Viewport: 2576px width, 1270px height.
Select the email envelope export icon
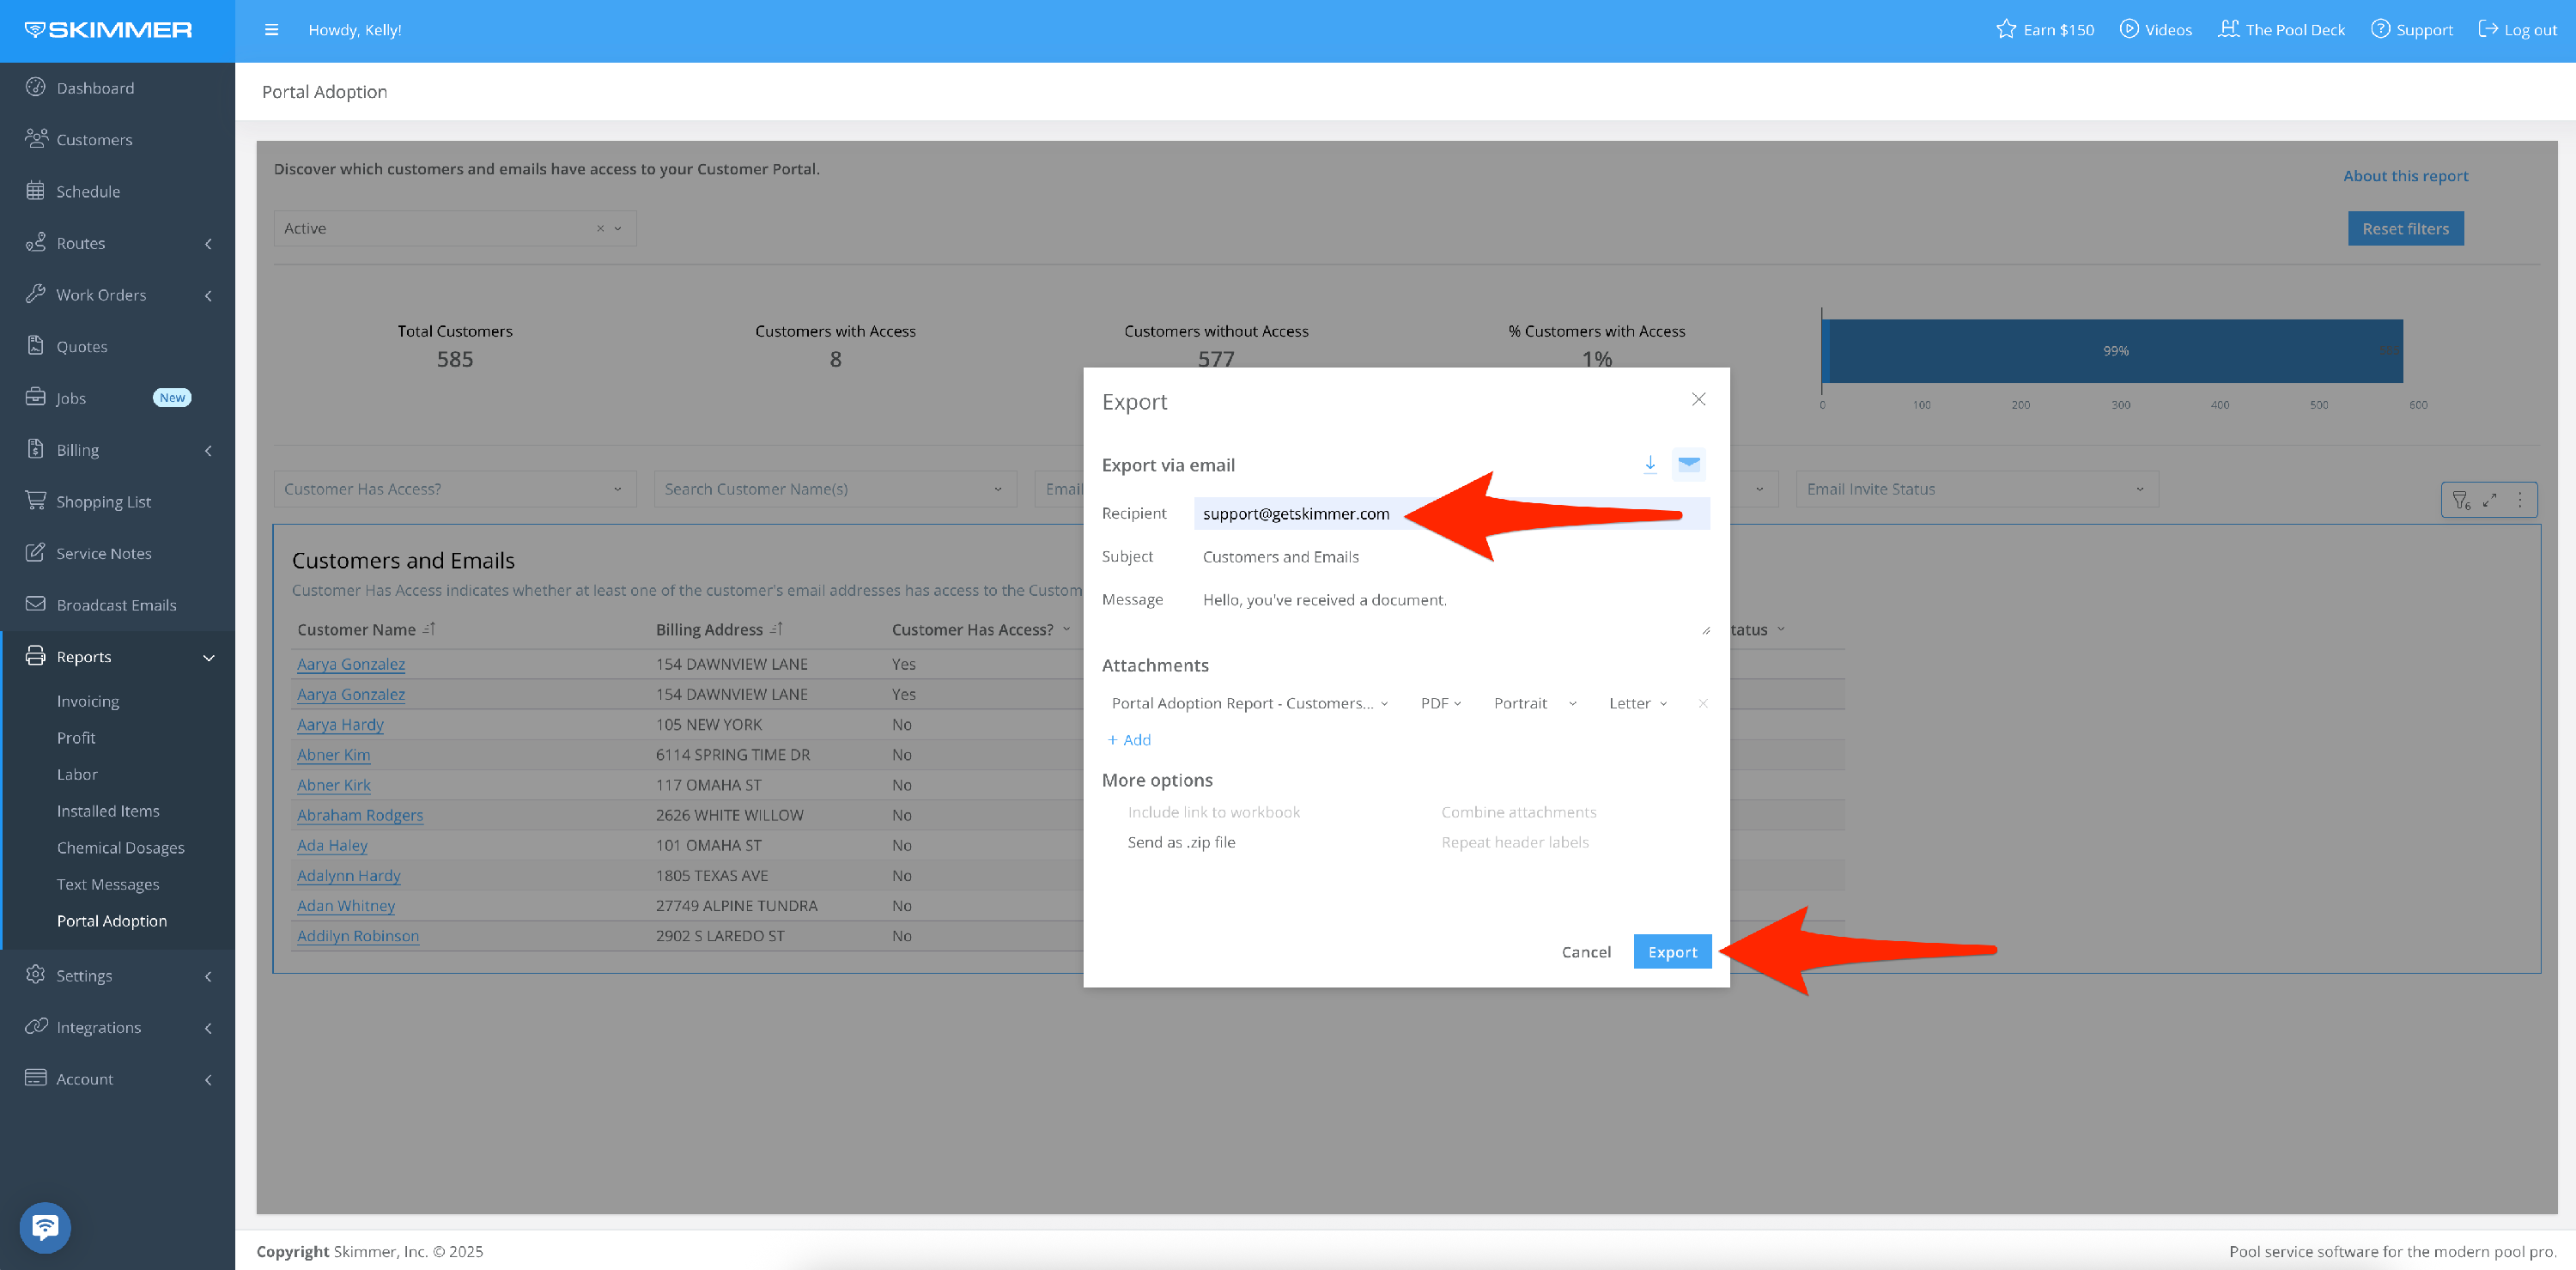(1689, 464)
